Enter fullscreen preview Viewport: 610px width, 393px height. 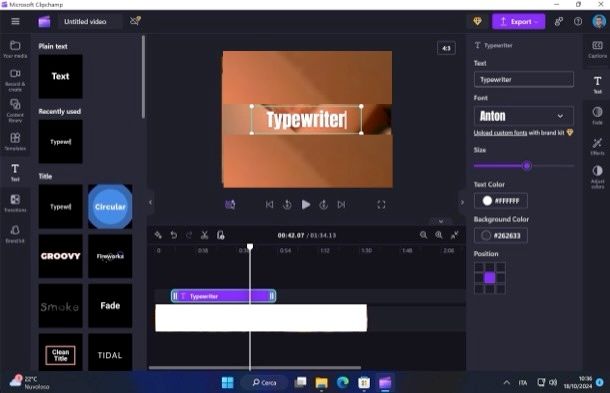381,205
